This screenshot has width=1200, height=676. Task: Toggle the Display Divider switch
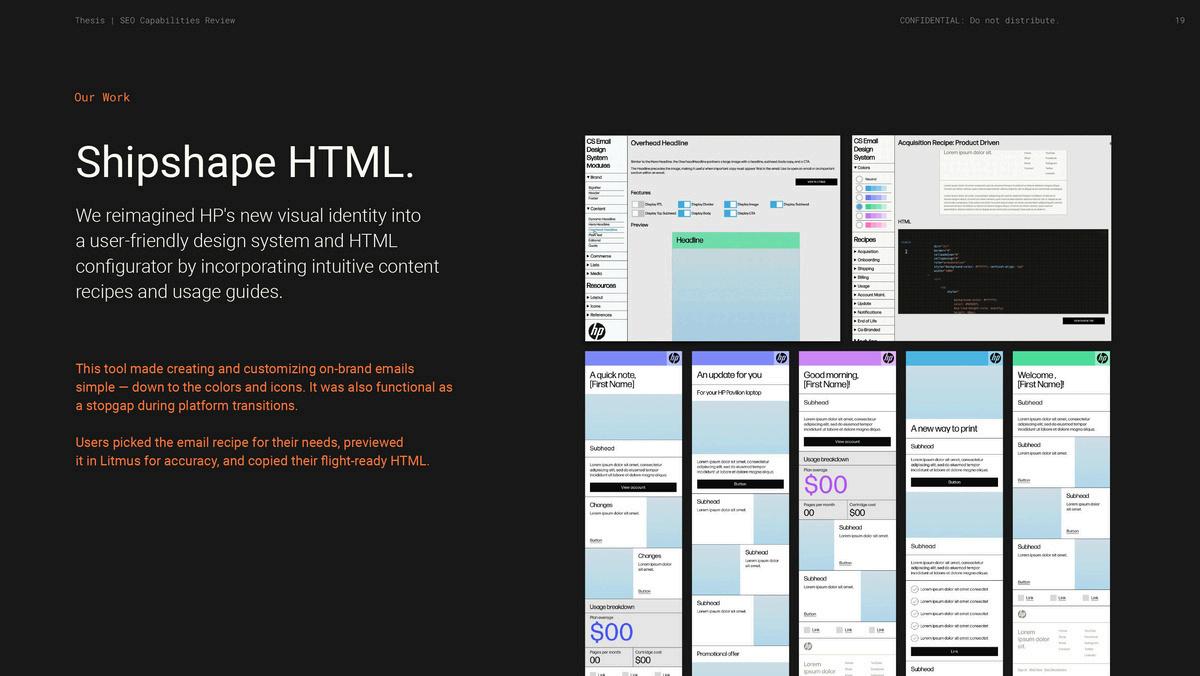(x=684, y=204)
